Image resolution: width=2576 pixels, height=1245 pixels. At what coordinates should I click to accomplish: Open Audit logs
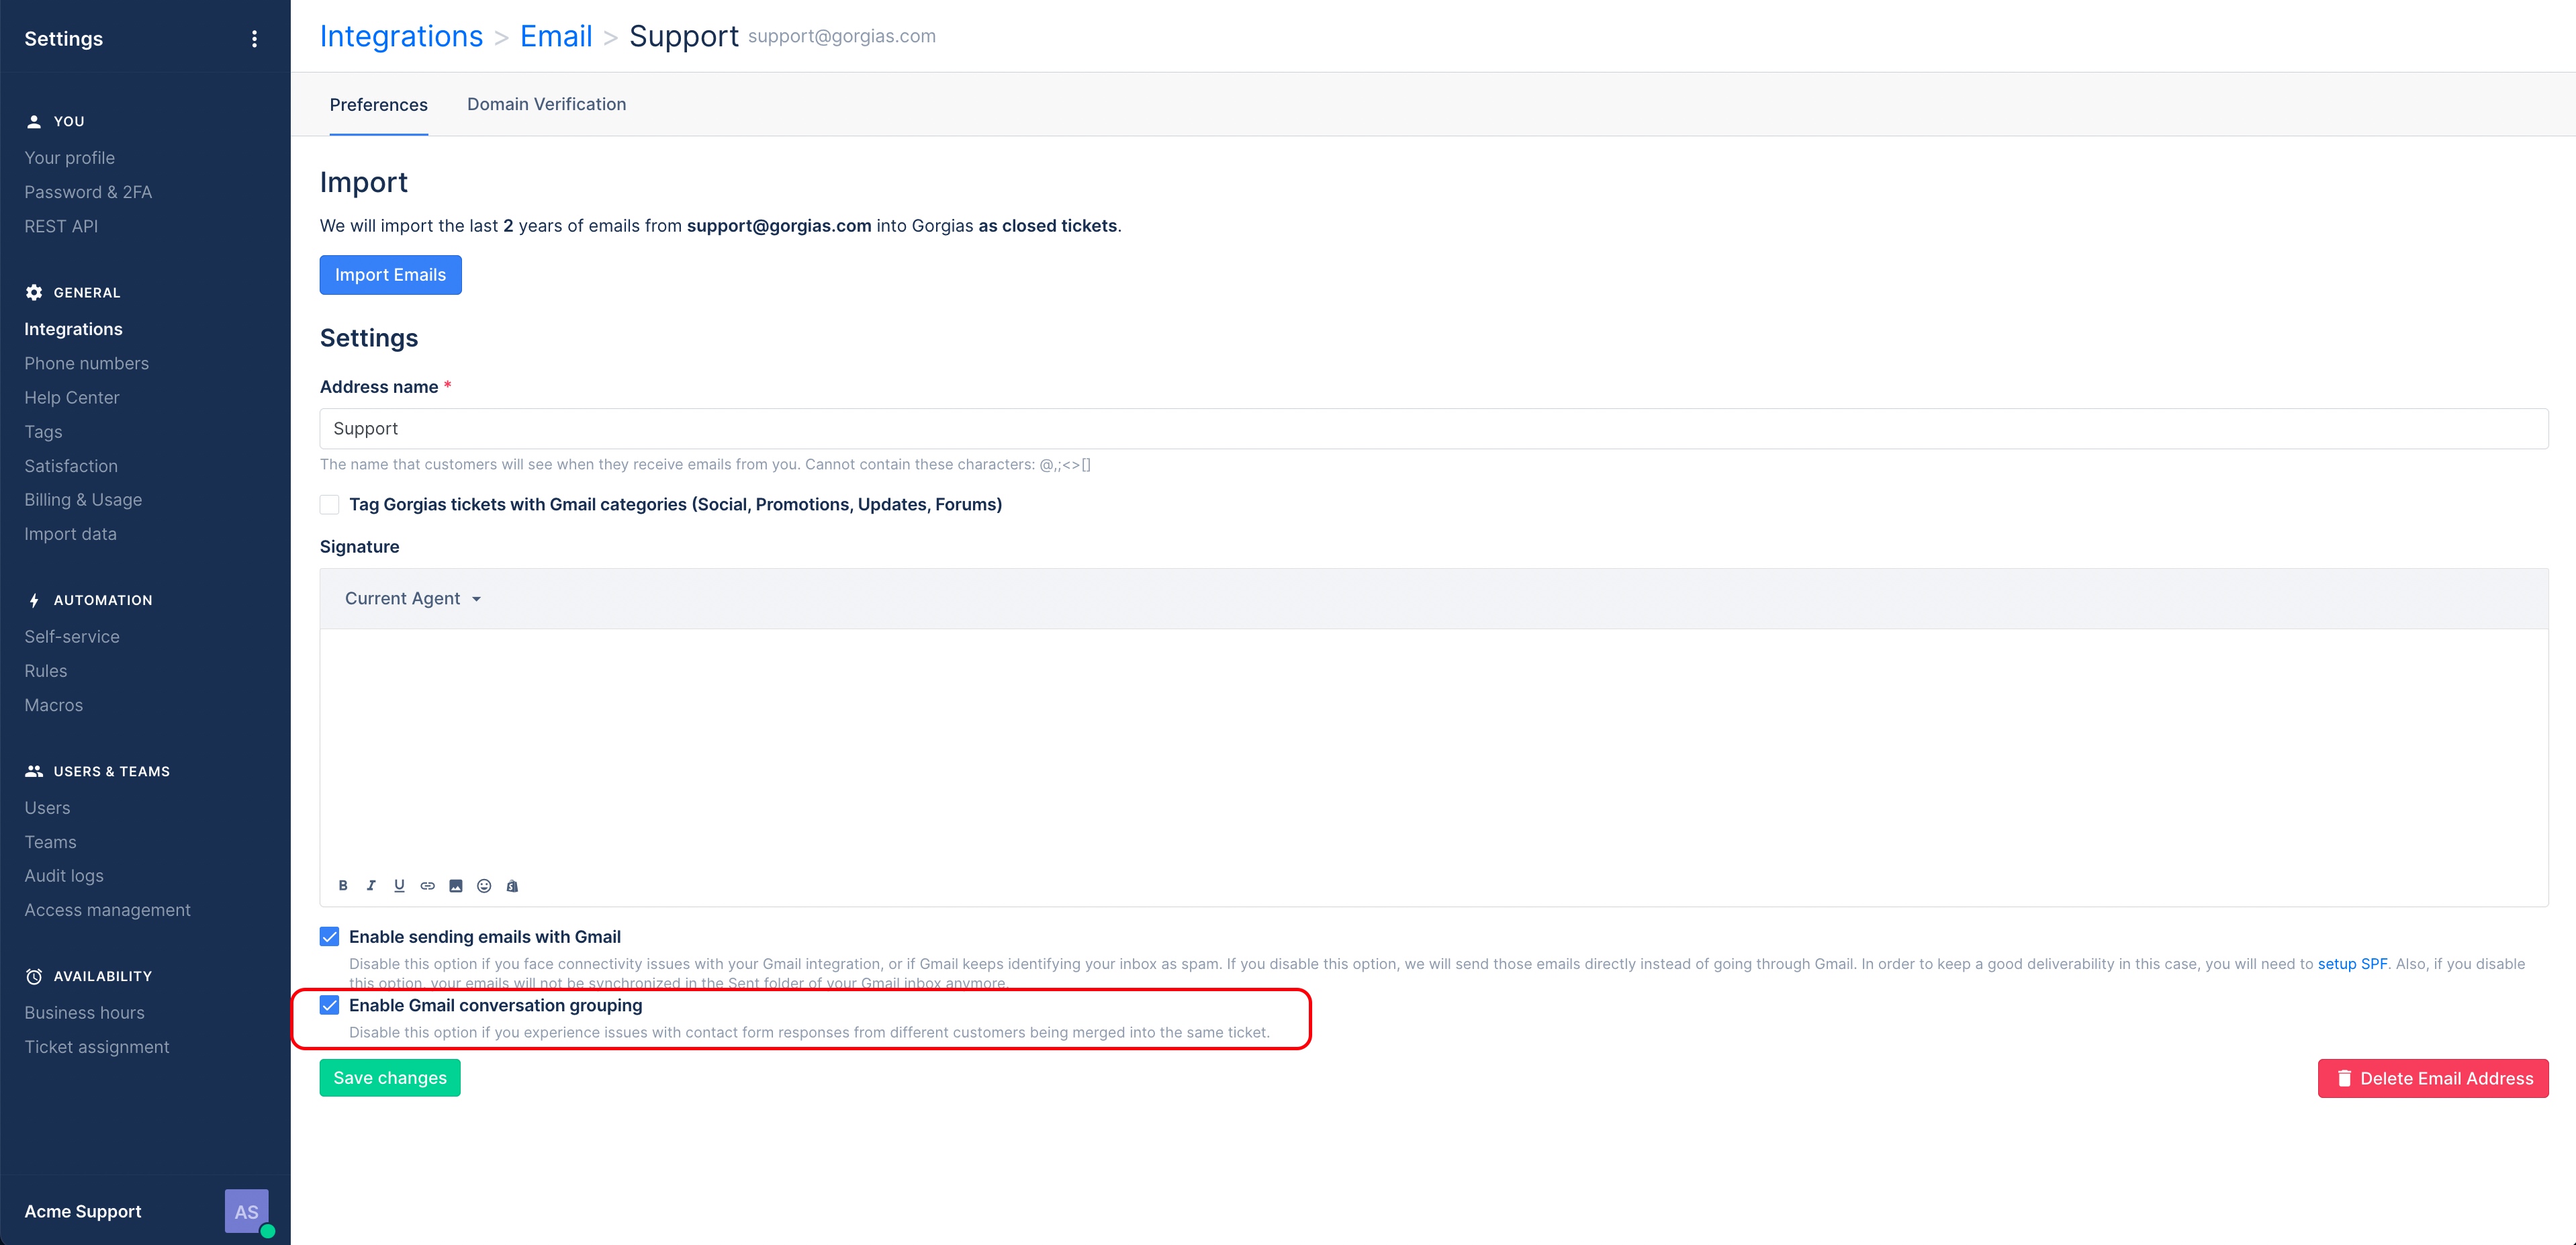64,876
